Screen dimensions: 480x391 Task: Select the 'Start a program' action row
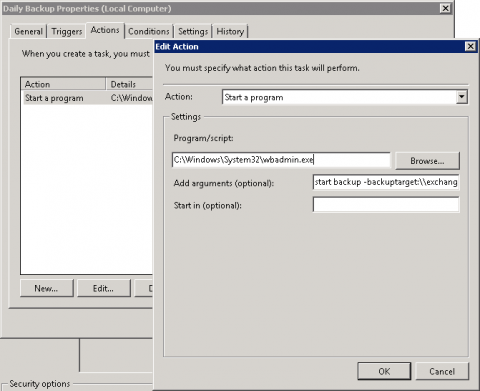[x=87, y=98]
